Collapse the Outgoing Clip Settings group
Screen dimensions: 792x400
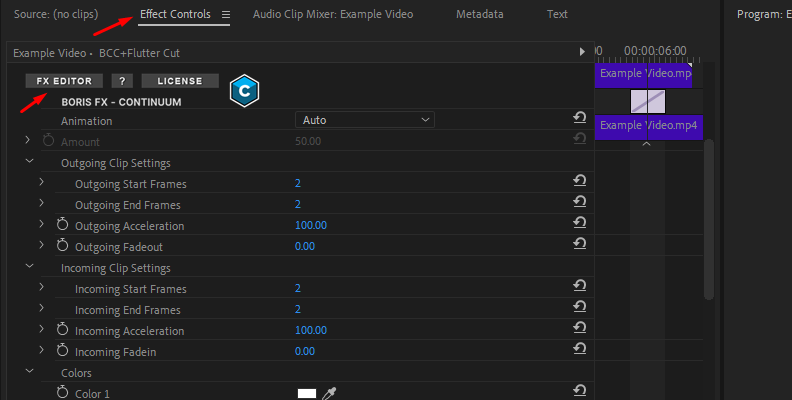(x=29, y=162)
